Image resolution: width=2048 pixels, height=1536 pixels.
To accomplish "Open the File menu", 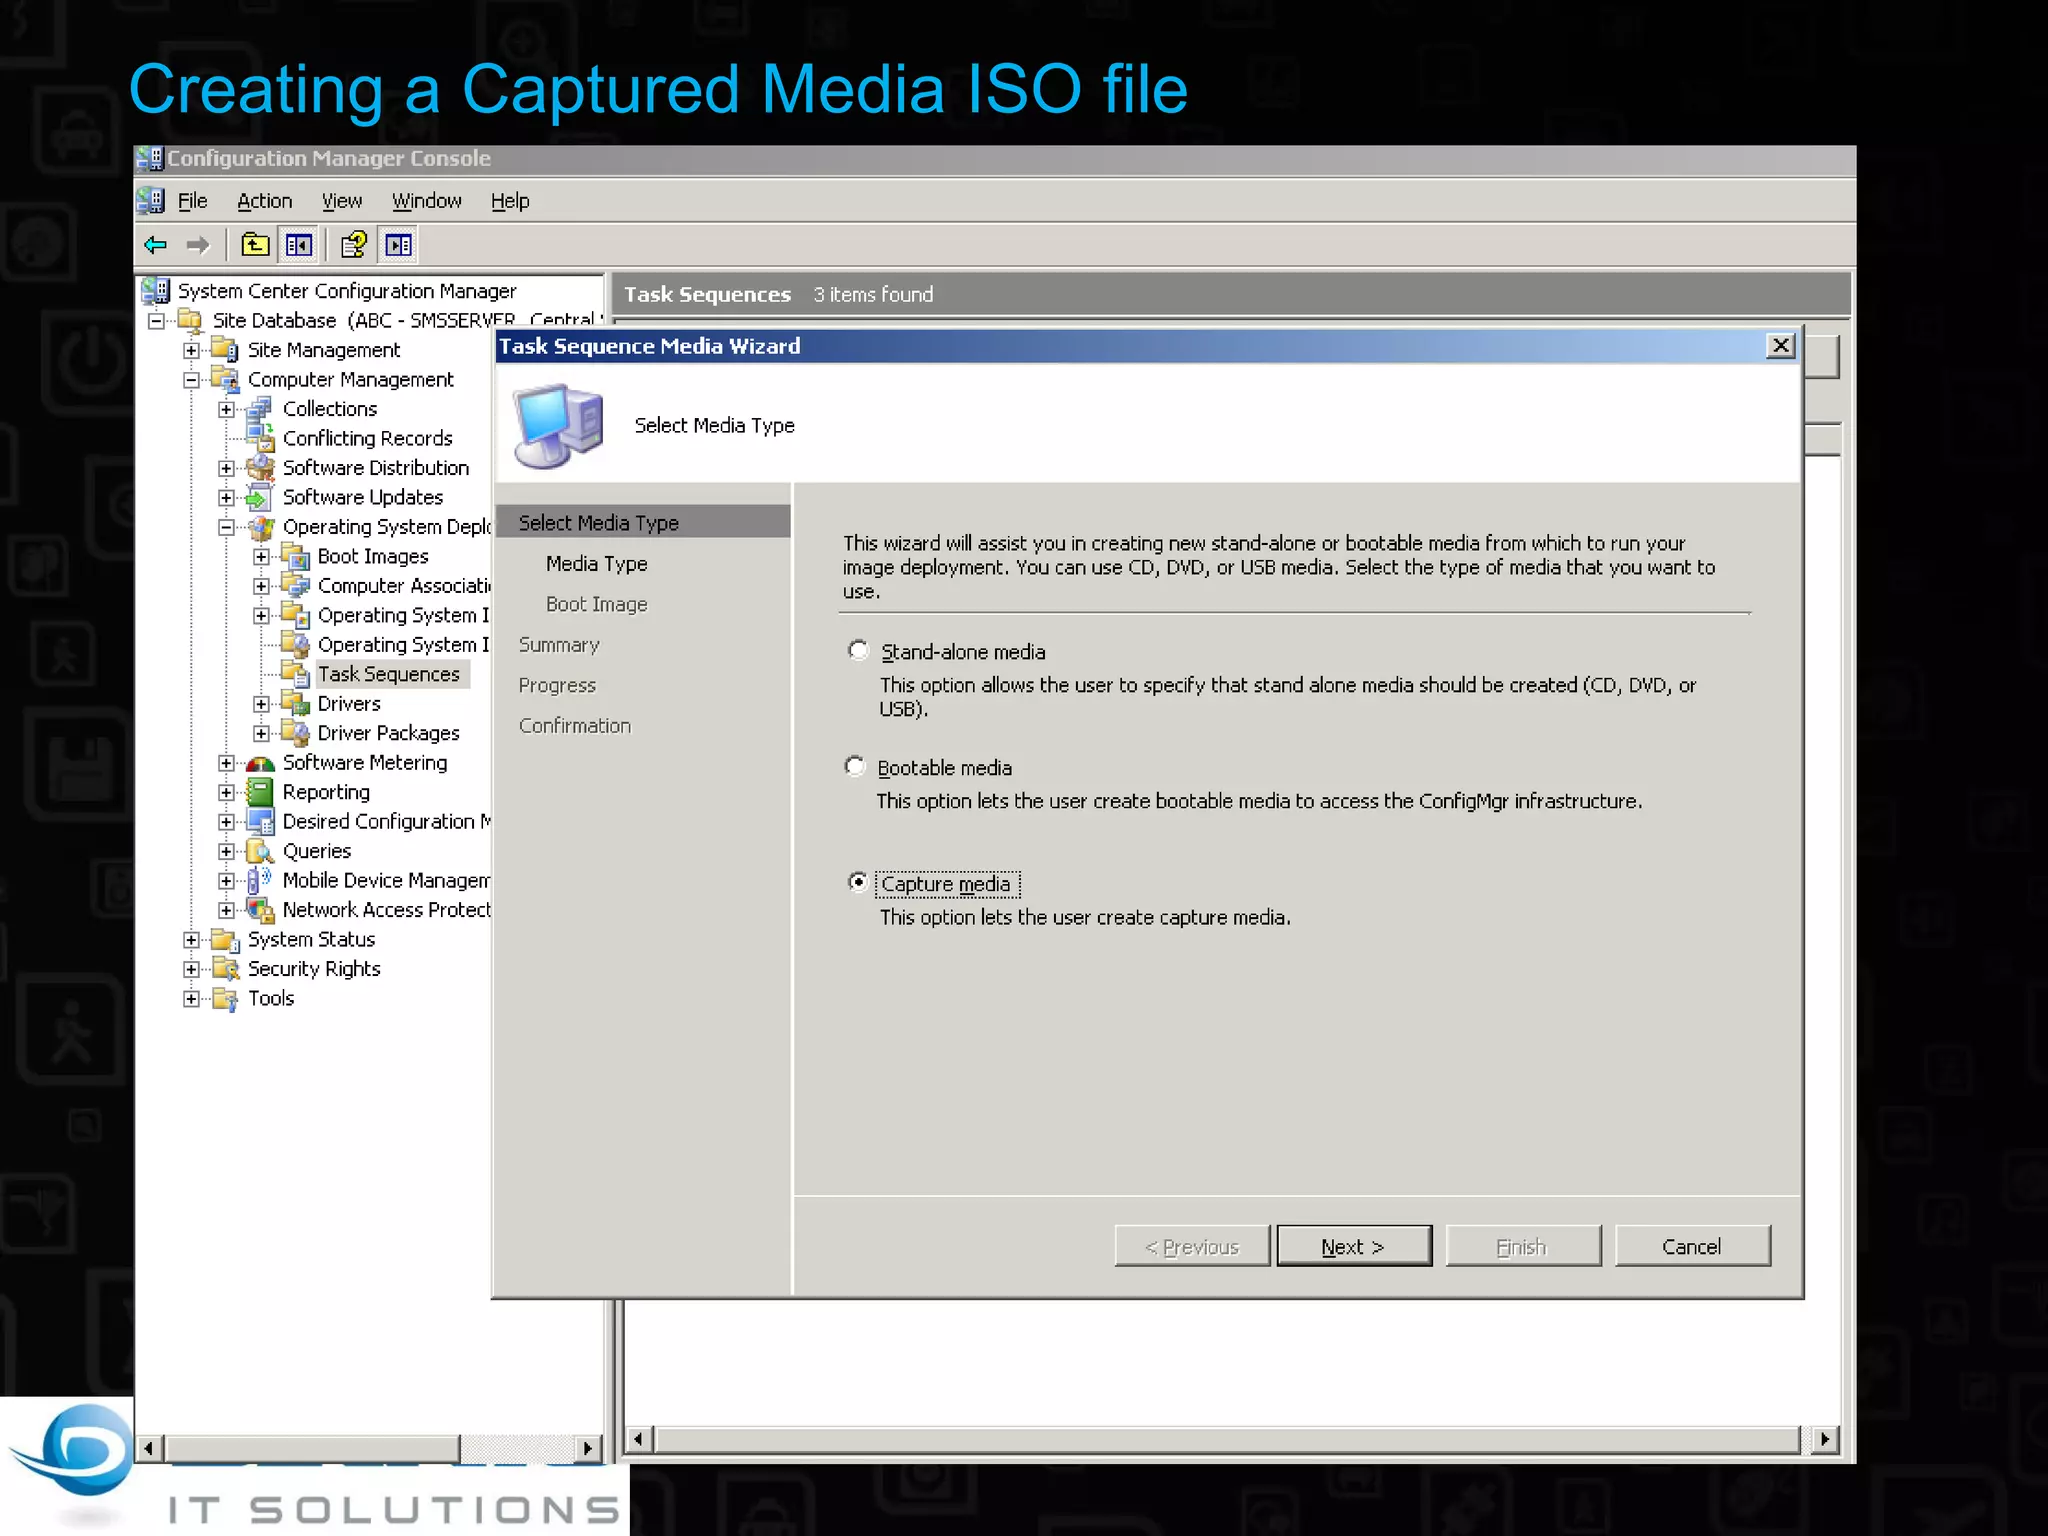I will (192, 201).
